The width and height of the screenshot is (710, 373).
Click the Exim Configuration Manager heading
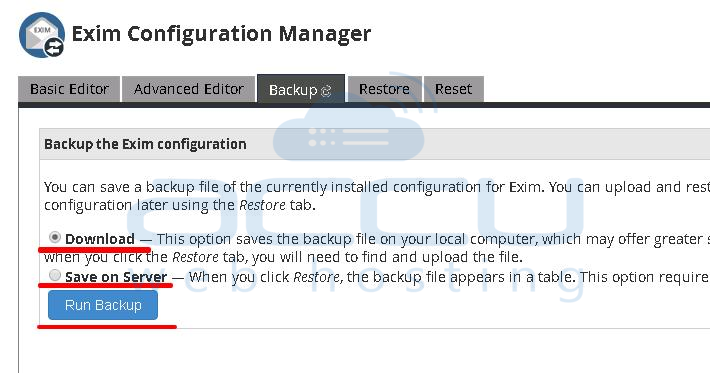221,34
